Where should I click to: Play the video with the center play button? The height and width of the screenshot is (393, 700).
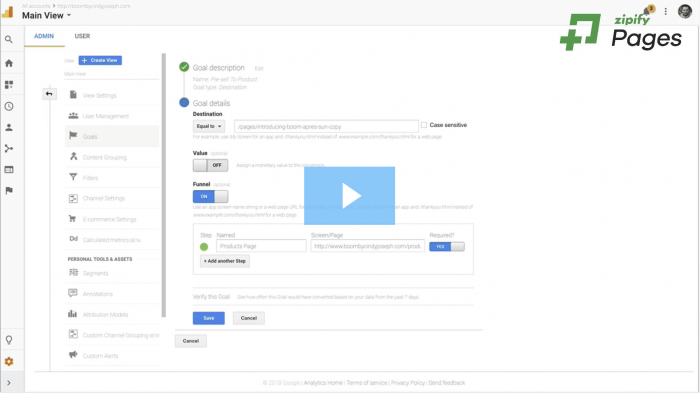coord(349,196)
